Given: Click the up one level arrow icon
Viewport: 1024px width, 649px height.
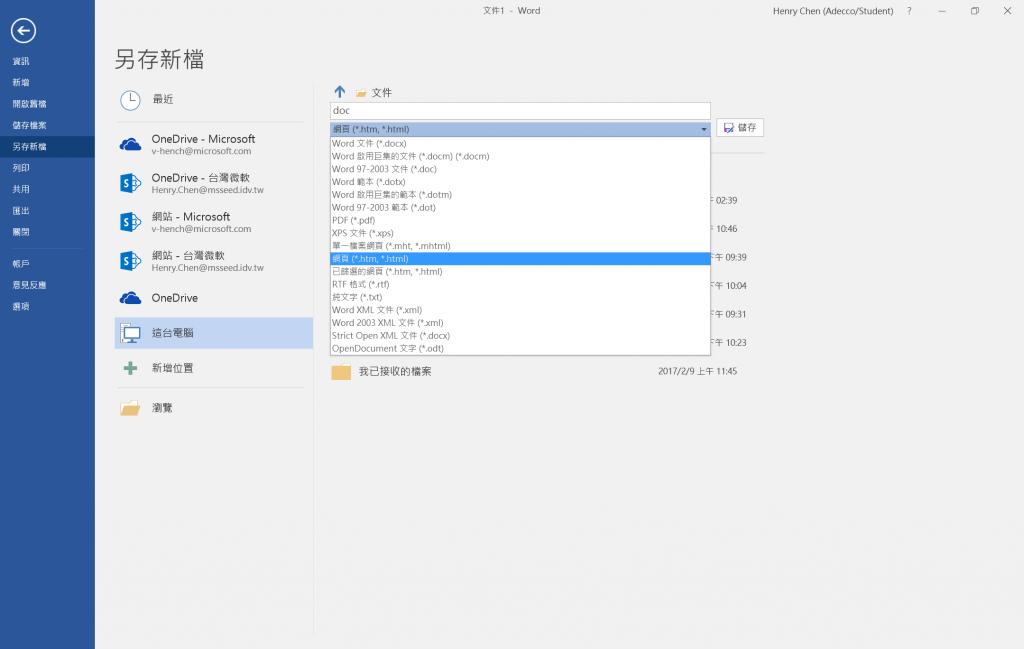Looking at the screenshot, I should click(x=340, y=92).
